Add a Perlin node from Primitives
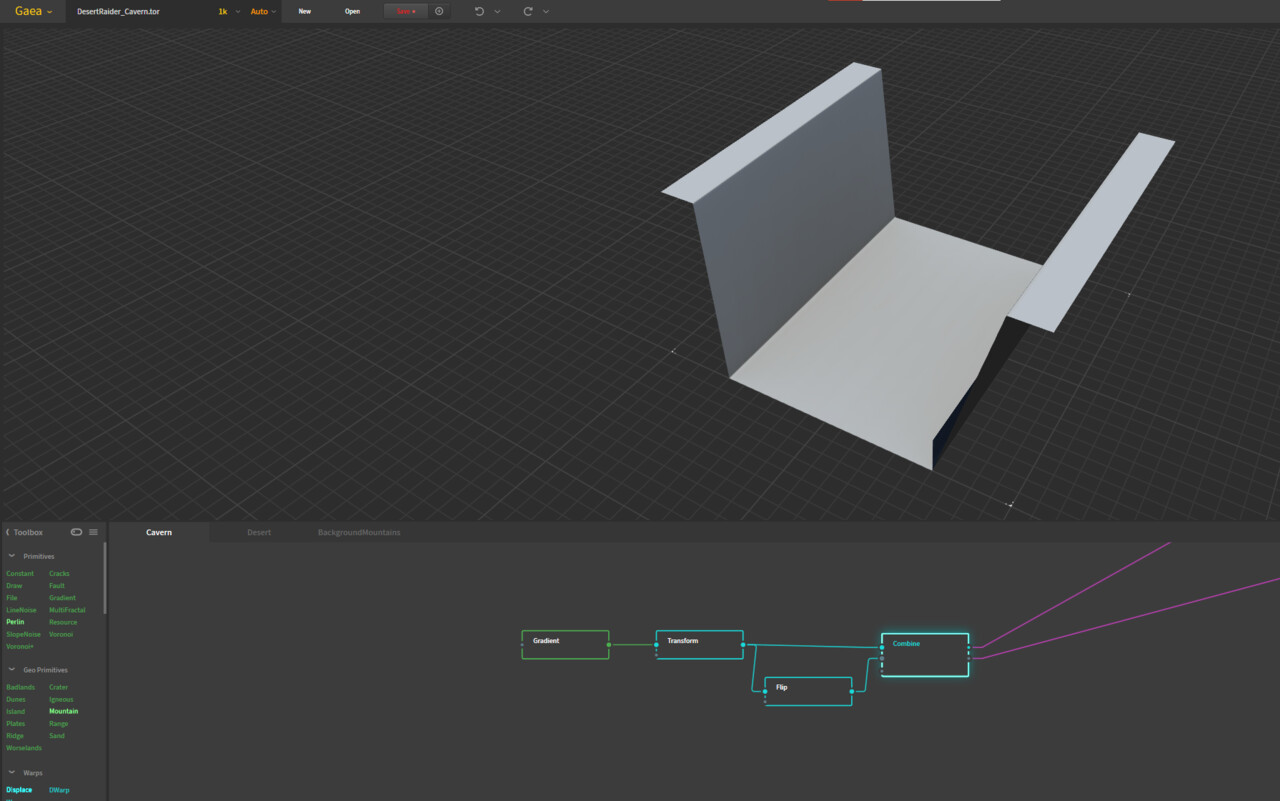The width and height of the screenshot is (1280, 801). (14, 621)
